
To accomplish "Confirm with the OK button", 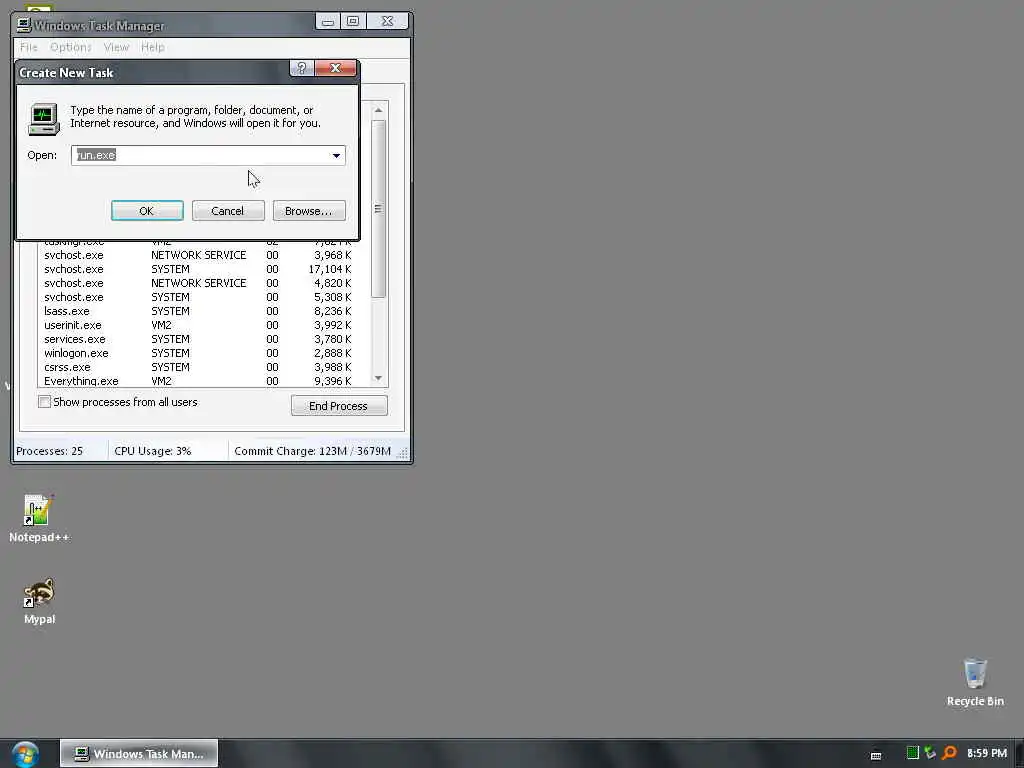I will point(147,211).
